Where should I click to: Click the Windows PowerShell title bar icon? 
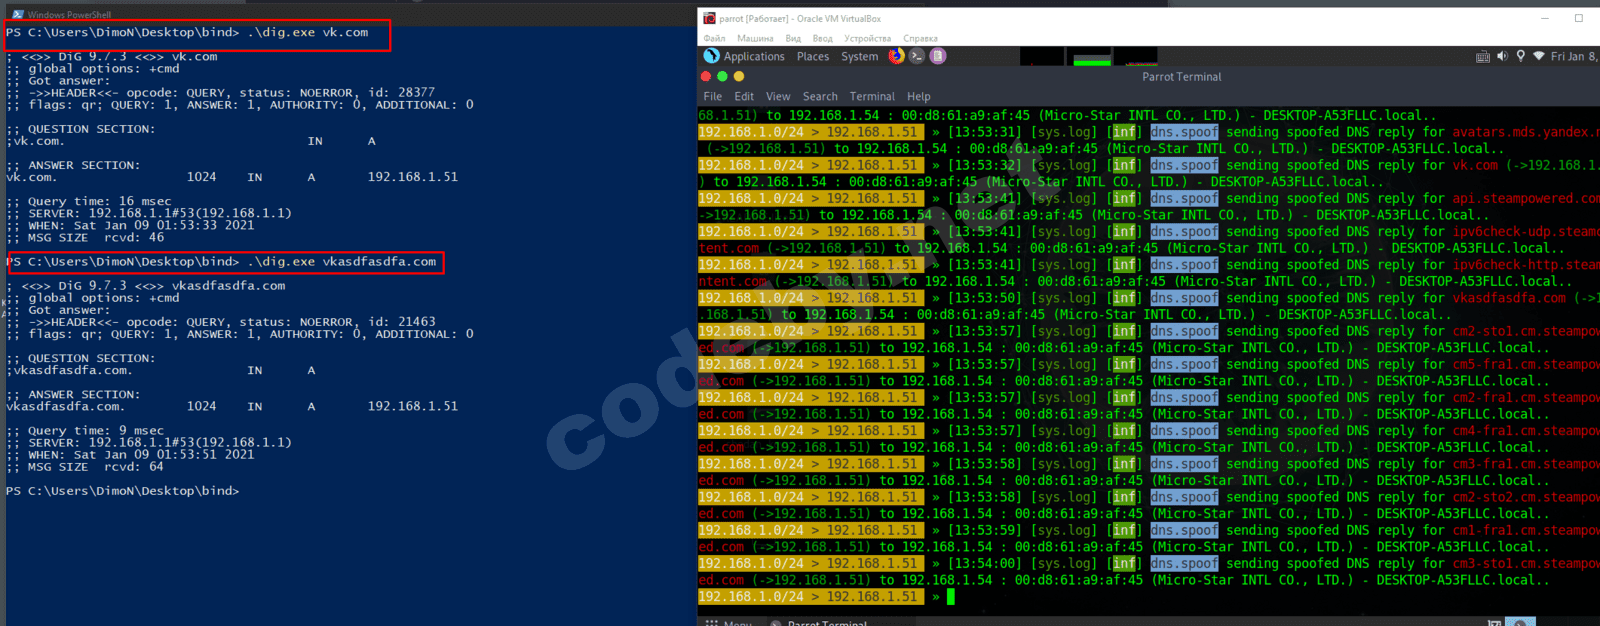tap(17, 15)
